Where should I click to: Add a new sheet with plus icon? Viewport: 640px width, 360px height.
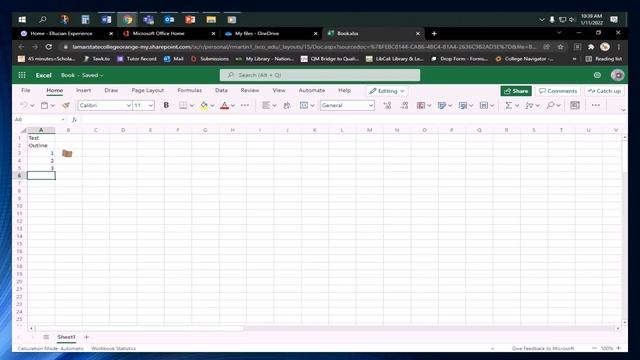coord(87,337)
